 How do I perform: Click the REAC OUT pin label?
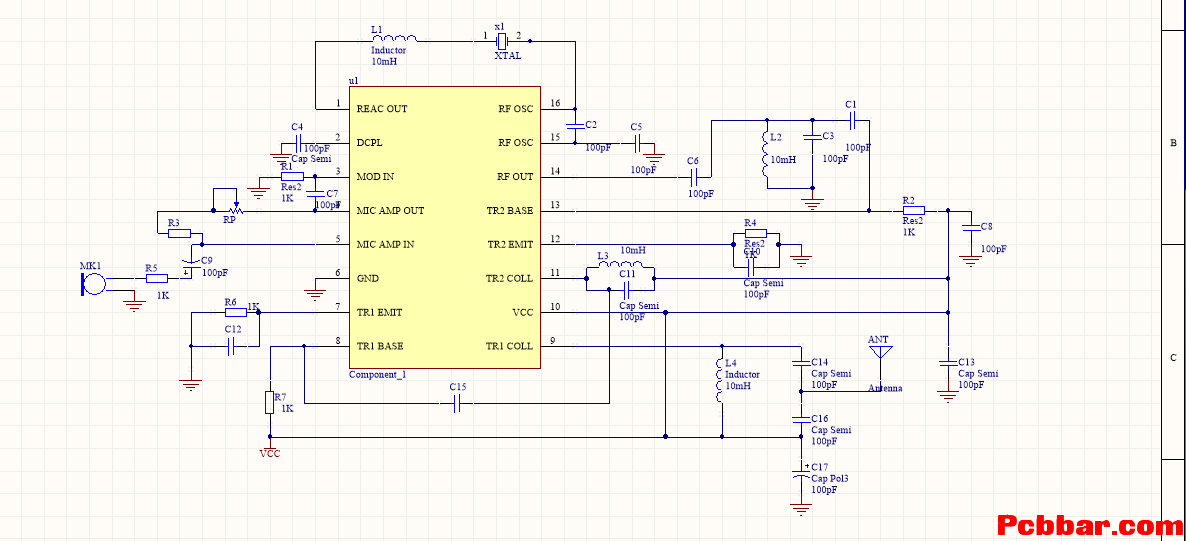click(x=382, y=109)
